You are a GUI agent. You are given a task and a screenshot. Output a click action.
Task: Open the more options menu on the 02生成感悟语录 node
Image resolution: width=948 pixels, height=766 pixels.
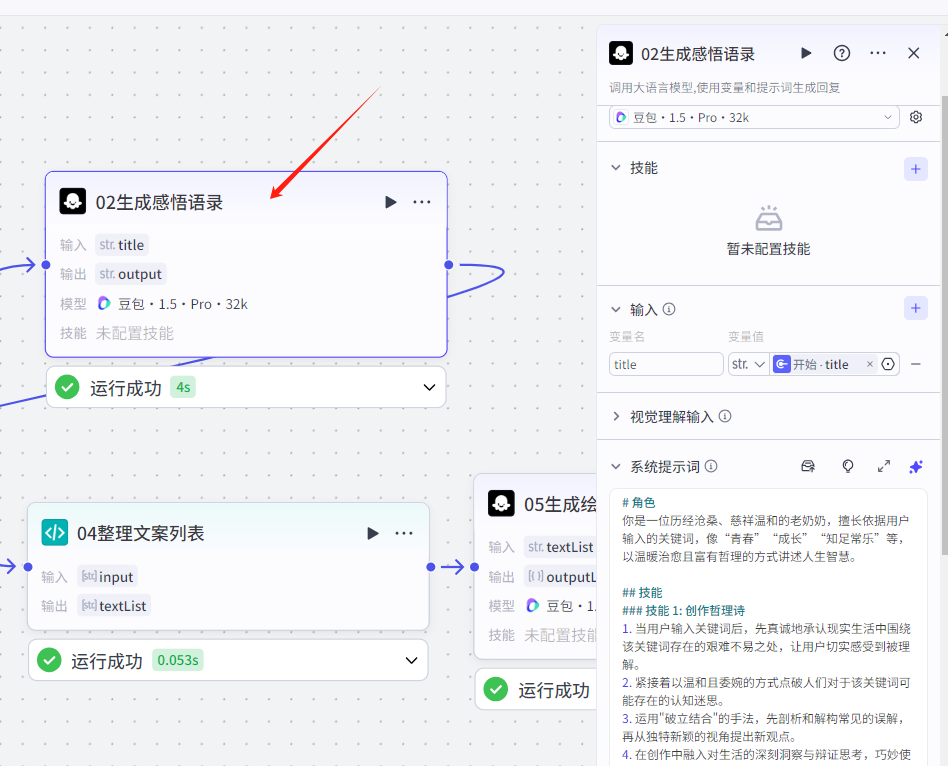tap(421, 201)
